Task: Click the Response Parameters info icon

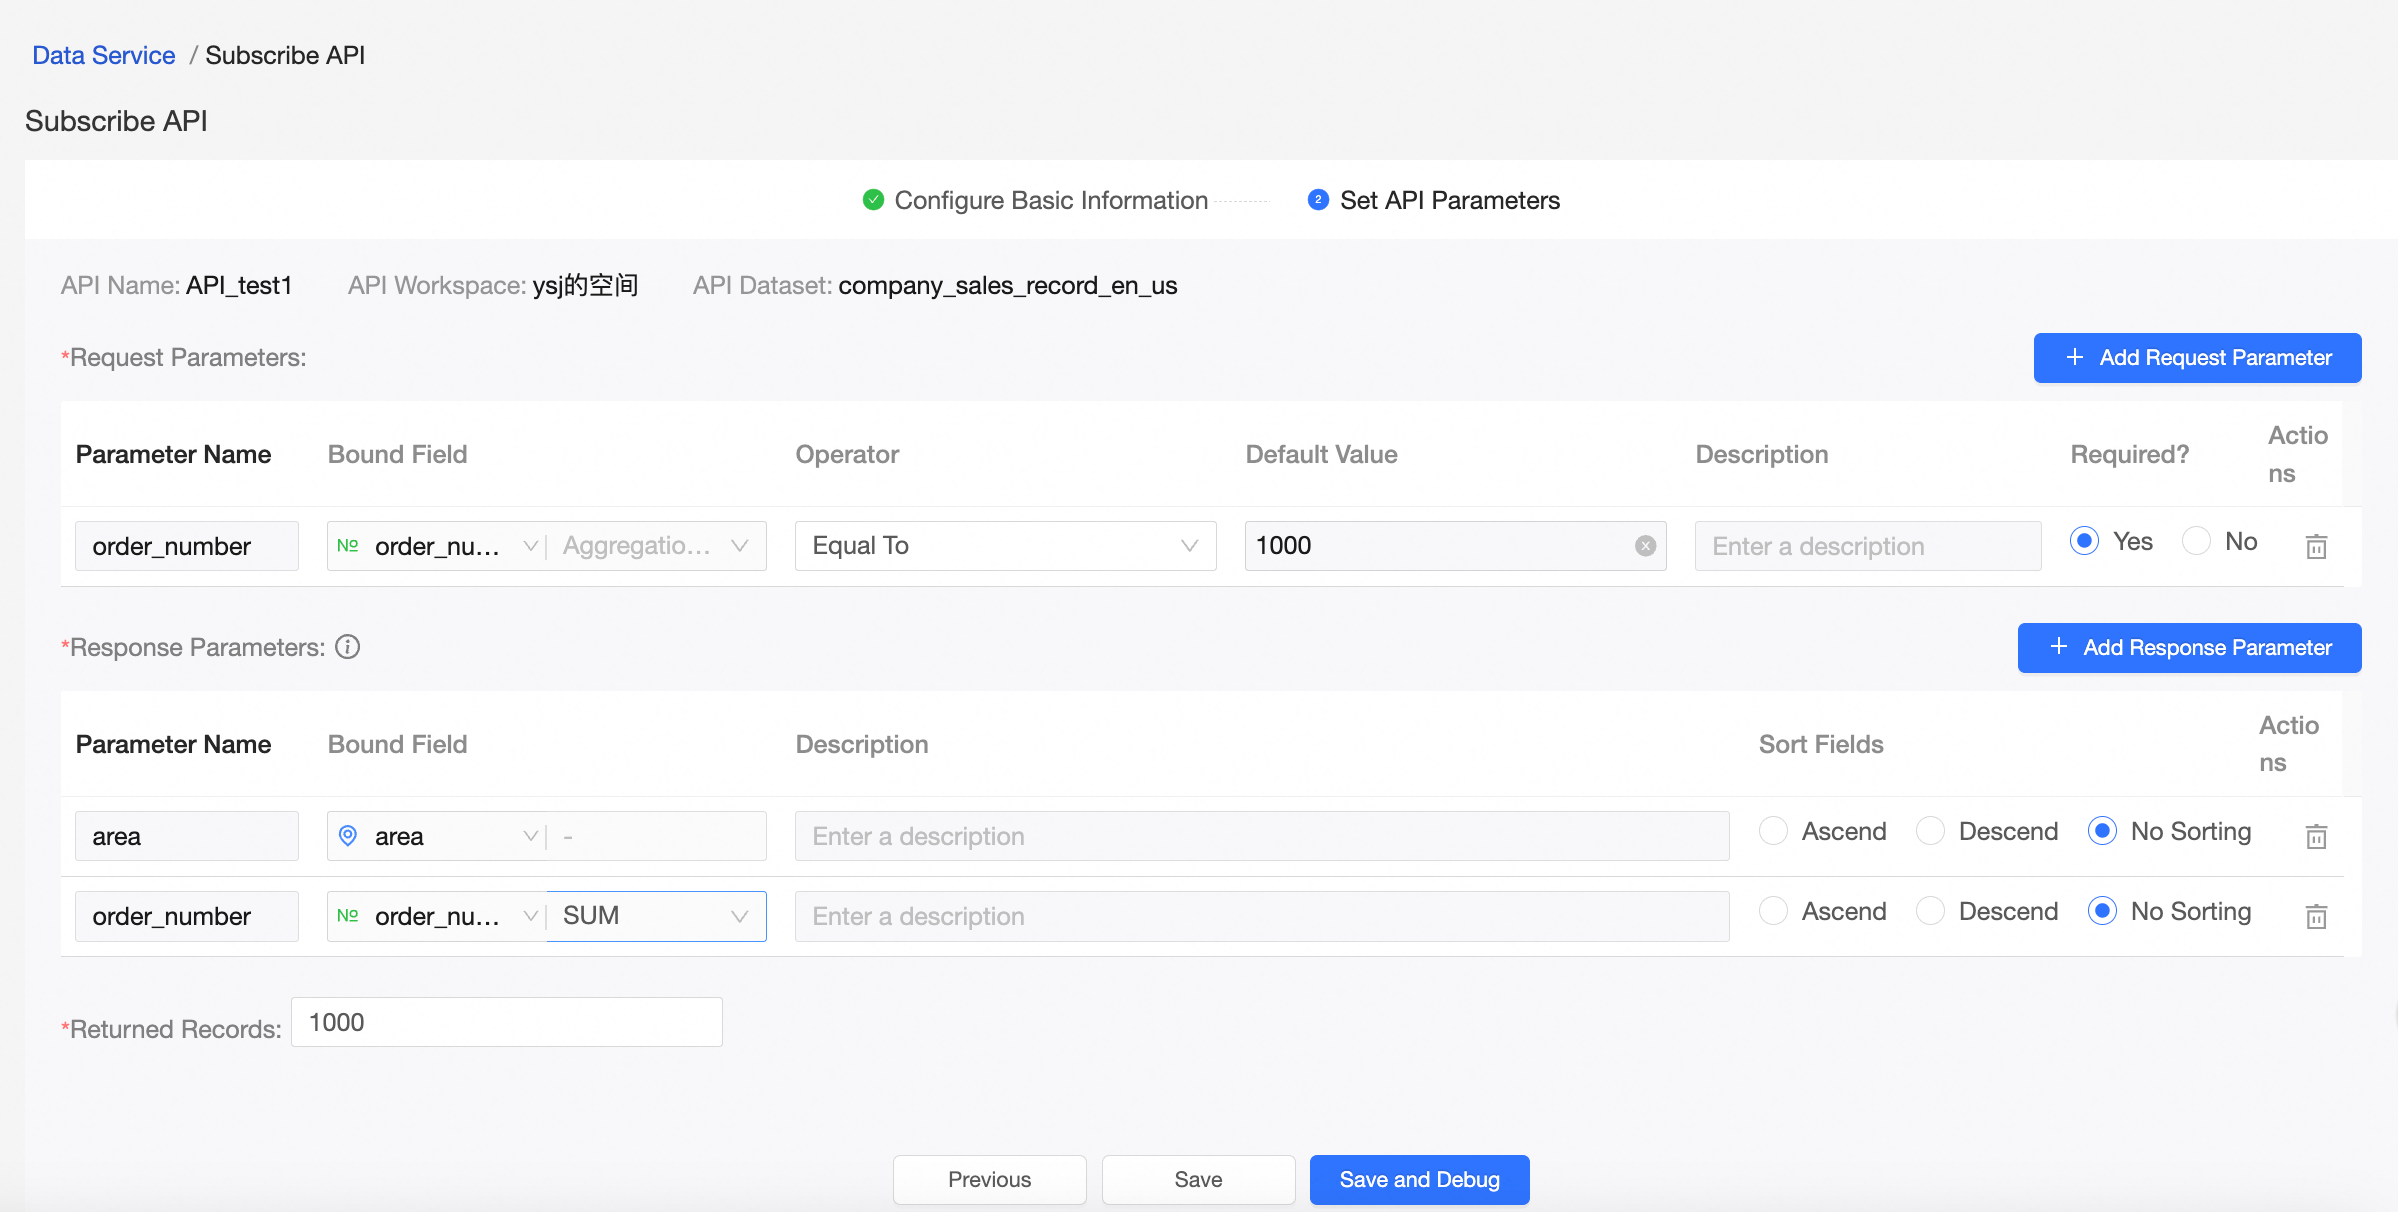Action: (x=347, y=647)
